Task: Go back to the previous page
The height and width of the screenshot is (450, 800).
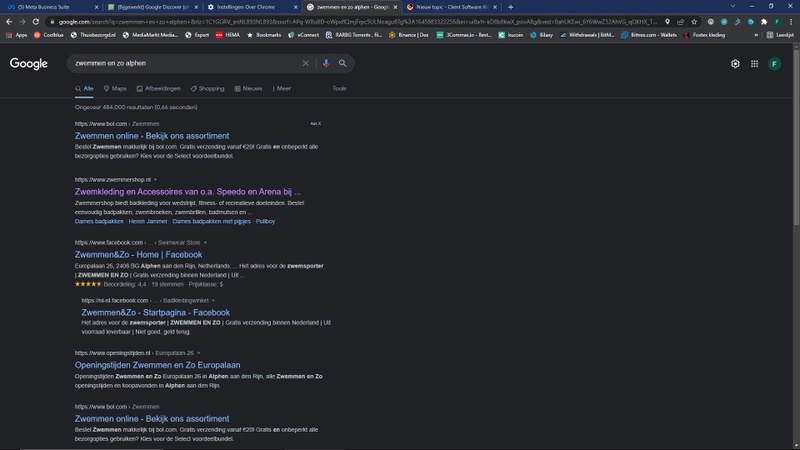Action: (x=9, y=22)
